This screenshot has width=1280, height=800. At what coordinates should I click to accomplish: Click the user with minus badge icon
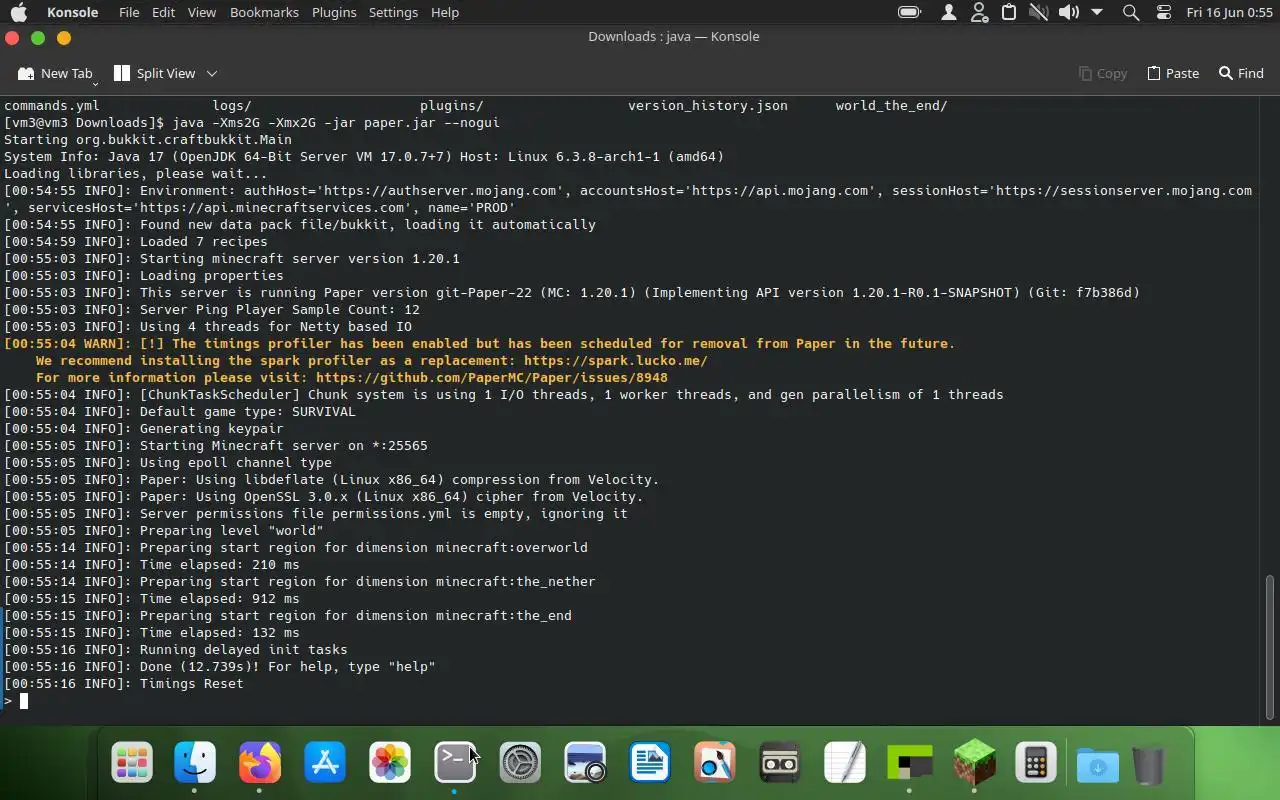click(x=979, y=12)
